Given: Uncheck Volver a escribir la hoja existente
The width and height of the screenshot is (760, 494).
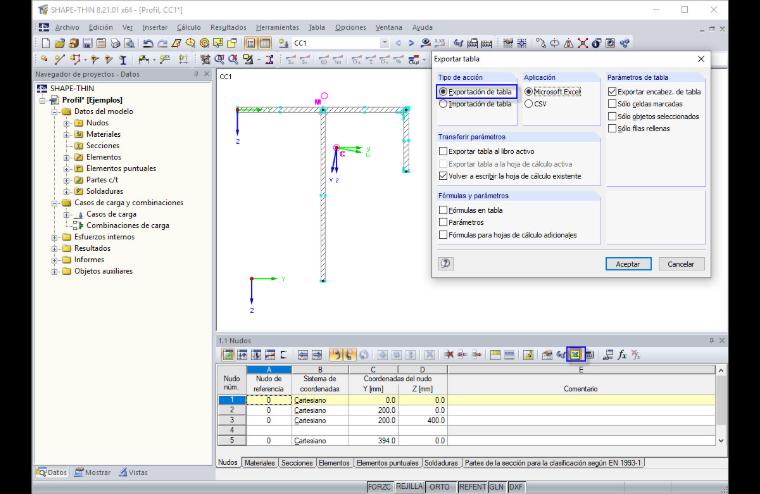Looking at the screenshot, I should (x=443, y=176).
